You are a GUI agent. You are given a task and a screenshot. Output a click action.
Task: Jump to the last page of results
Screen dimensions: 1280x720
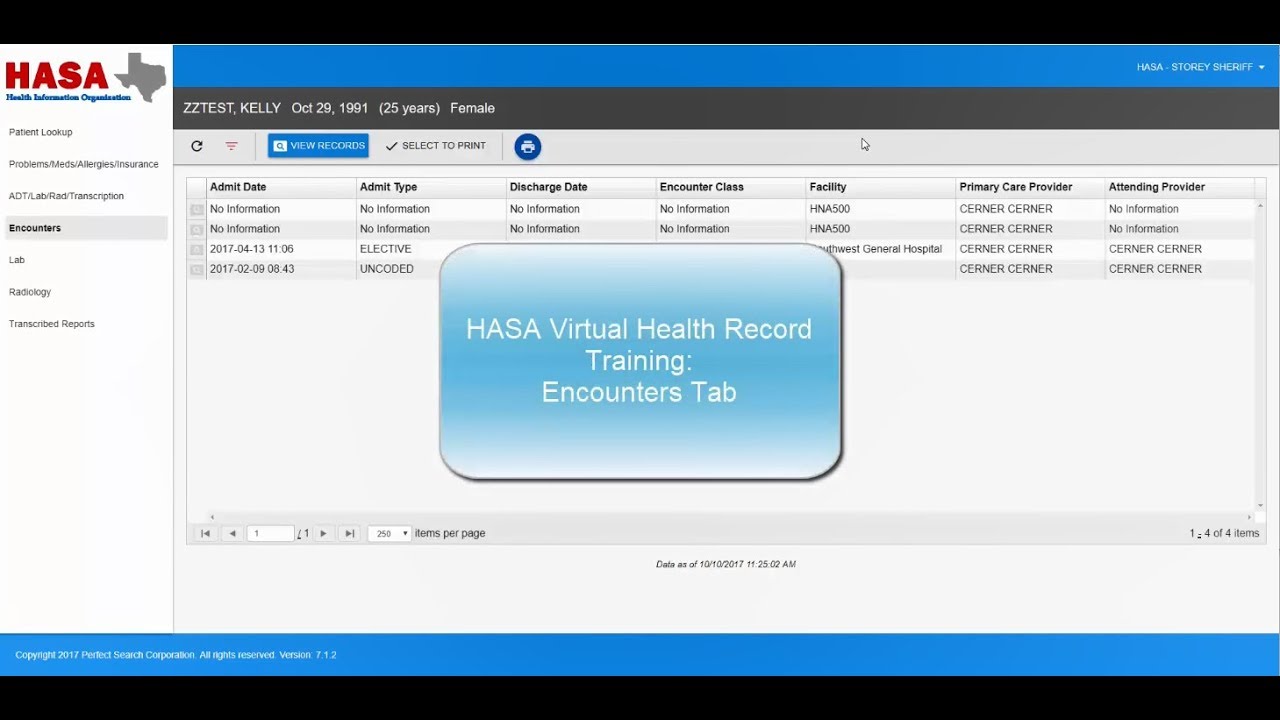350,534
